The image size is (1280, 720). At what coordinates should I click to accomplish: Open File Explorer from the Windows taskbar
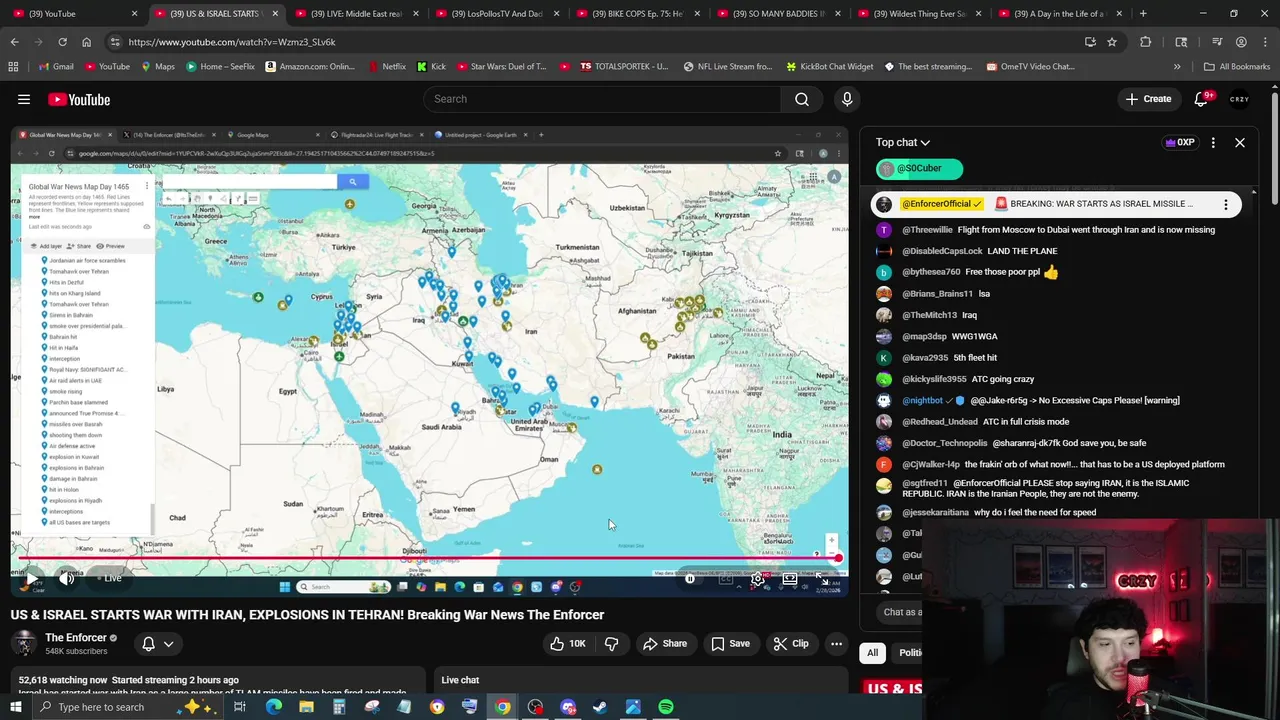pos(306,707)
